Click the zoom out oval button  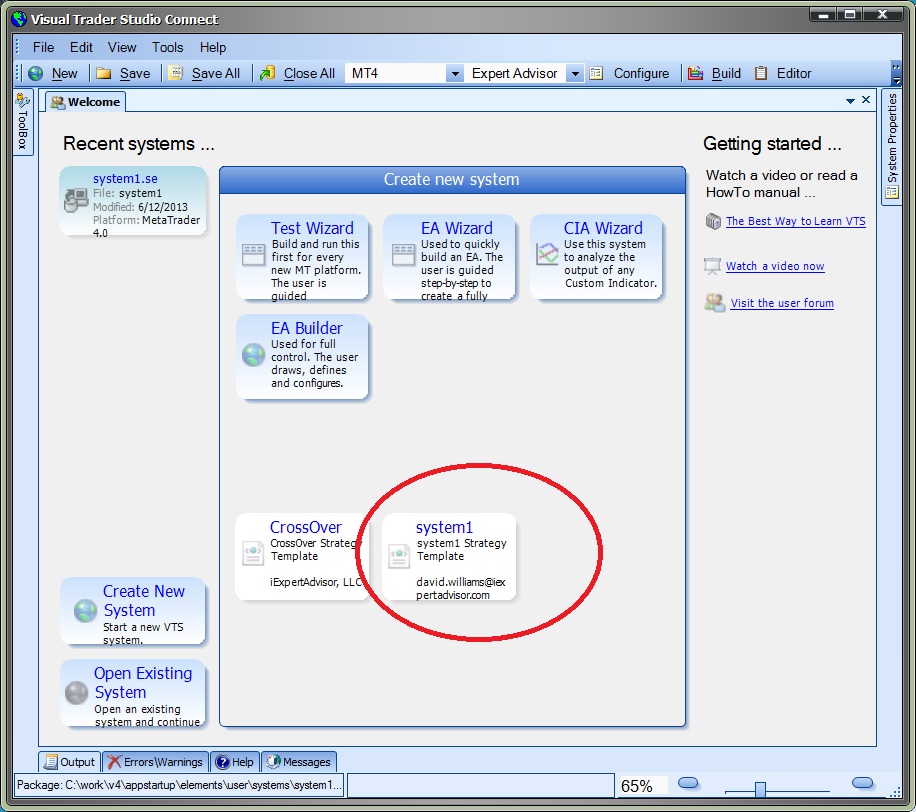(688, 783)
